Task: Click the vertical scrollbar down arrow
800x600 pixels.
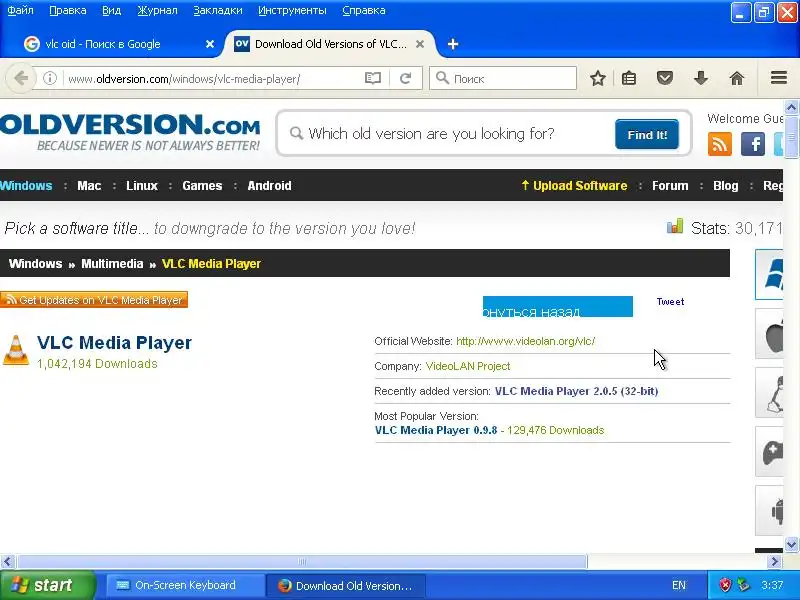Action: [791, 544]
